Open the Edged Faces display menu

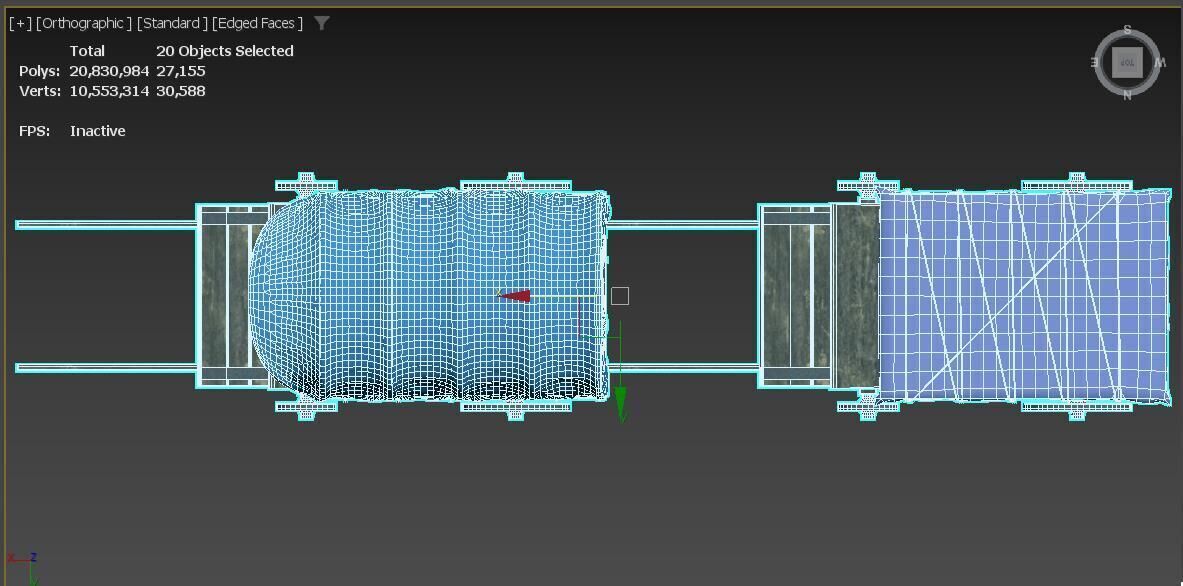[x=257, y=23]
